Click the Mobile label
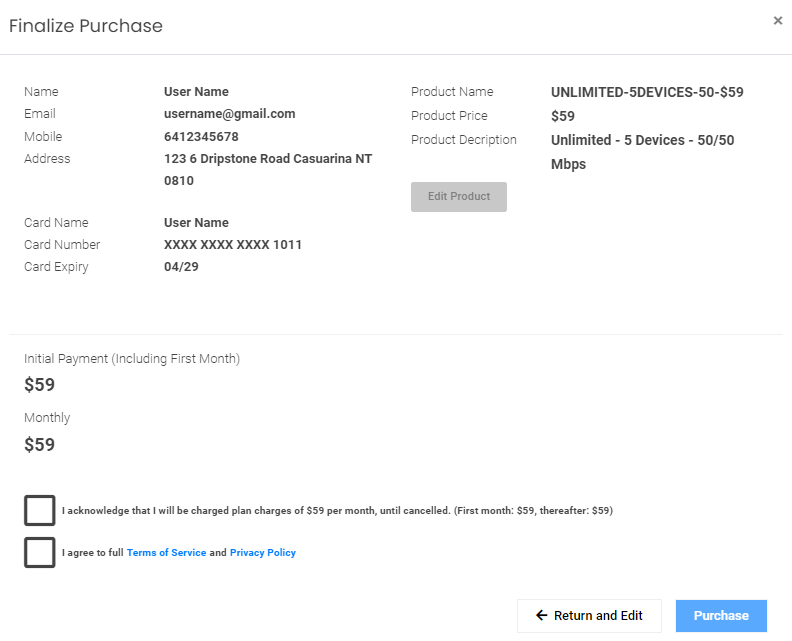Screen dimensions: 792x641 coord(43,137)
